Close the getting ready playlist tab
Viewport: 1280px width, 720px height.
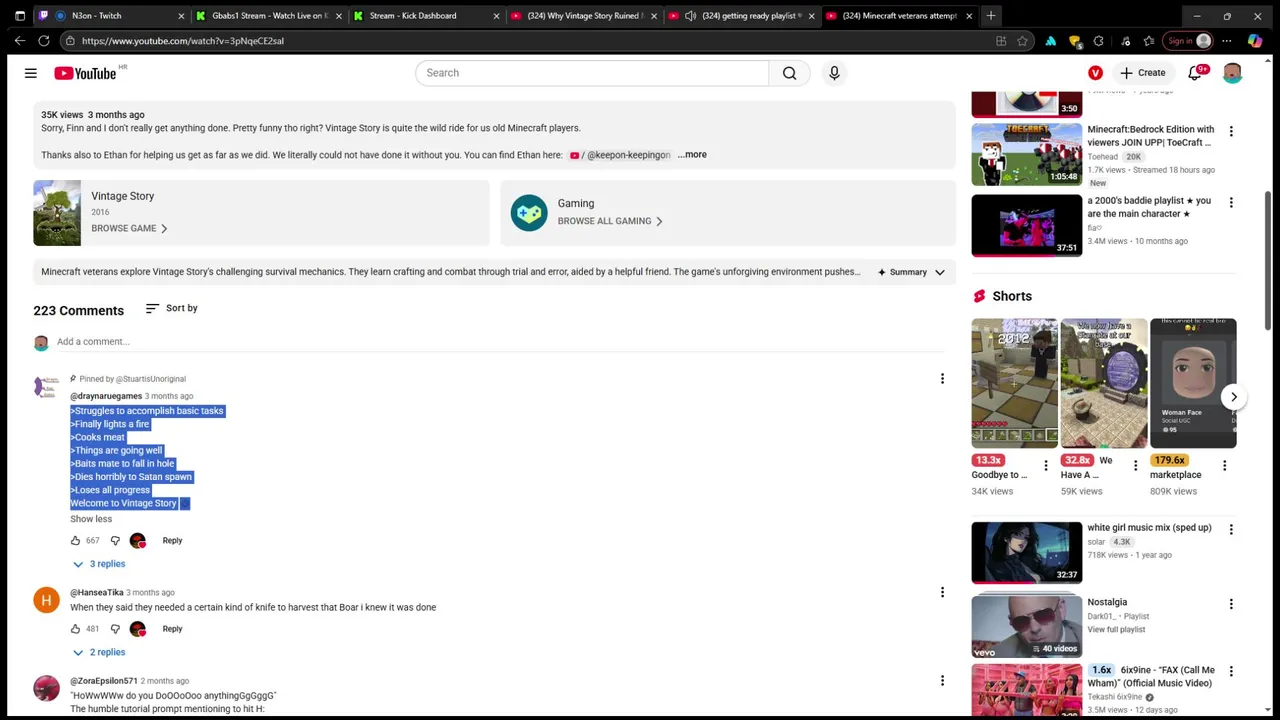pos(811,16)
